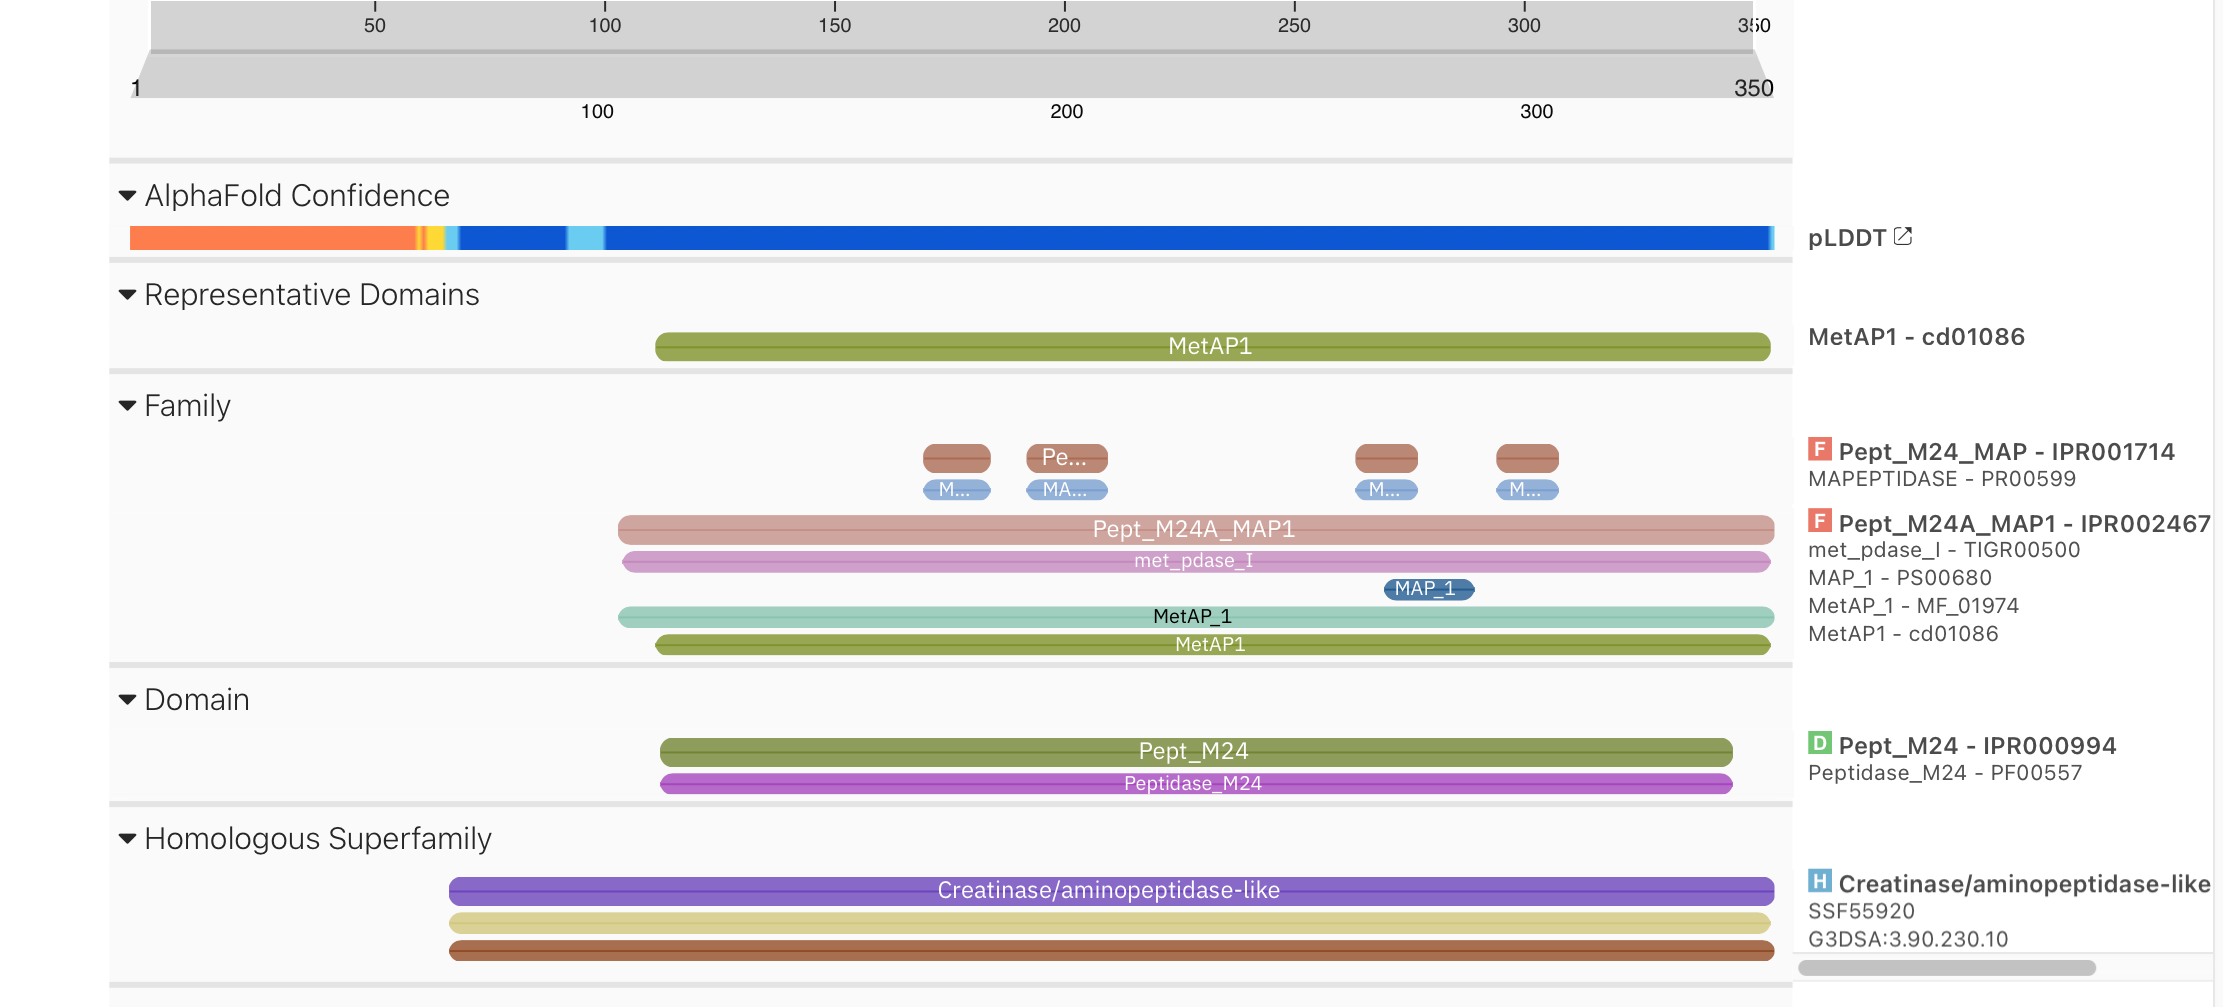Select the Pept_M24A_MAP1 family bar
2223x1007 pixels.
pyautogui.click(x=1195, y=530)
